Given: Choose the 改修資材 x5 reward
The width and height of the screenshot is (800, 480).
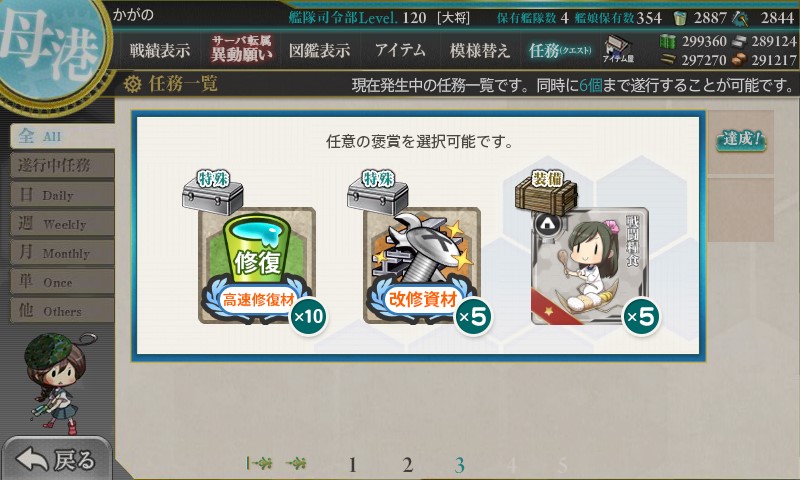Looking at the screenshot, I should pyautogui.click(x=421, y=265).
